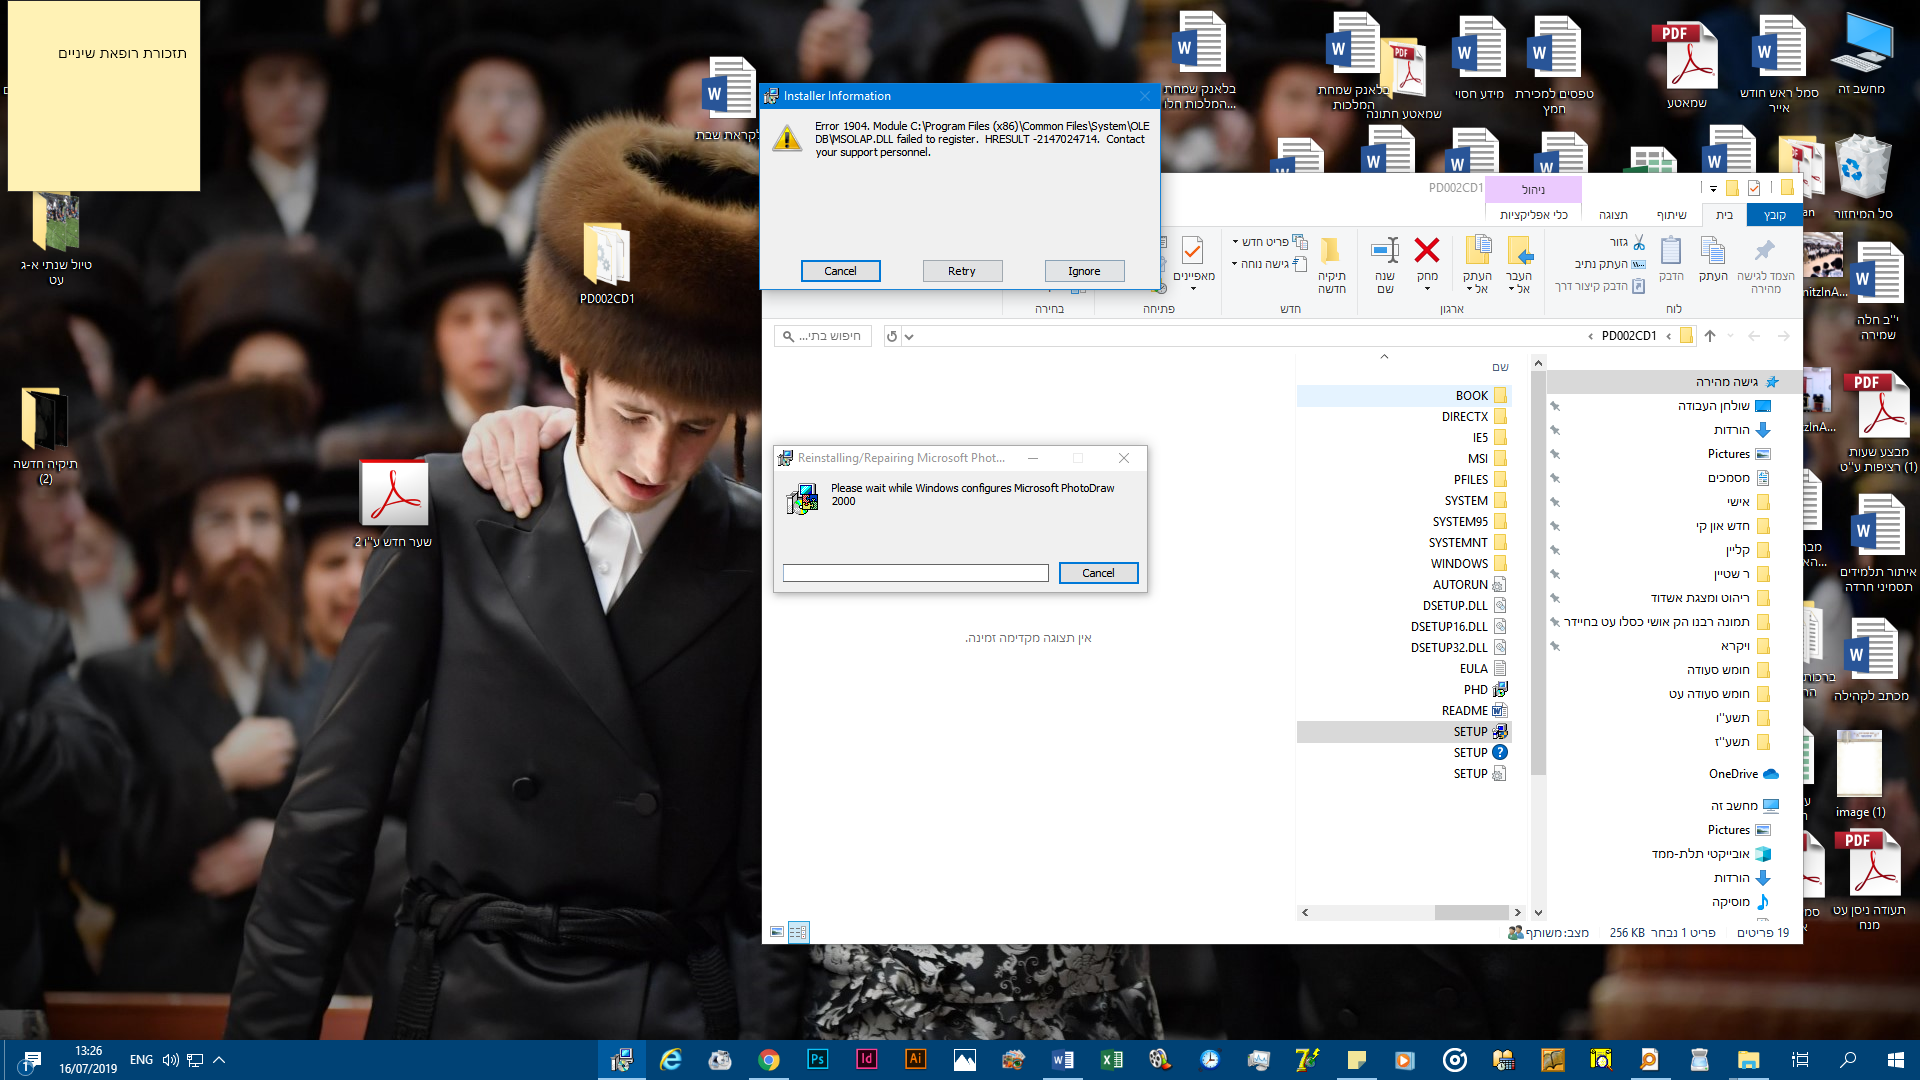Click the refresh icon next to the search box
This screenshot has width=1920, height=1080.
tap(892, 336)
